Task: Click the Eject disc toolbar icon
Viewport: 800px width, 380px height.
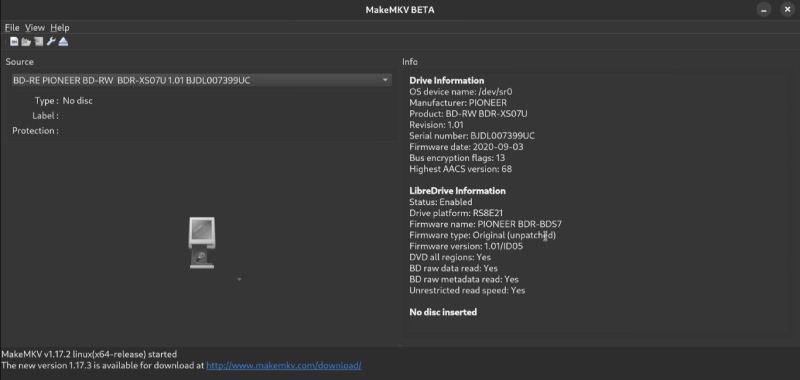Action: pos(63,42)
